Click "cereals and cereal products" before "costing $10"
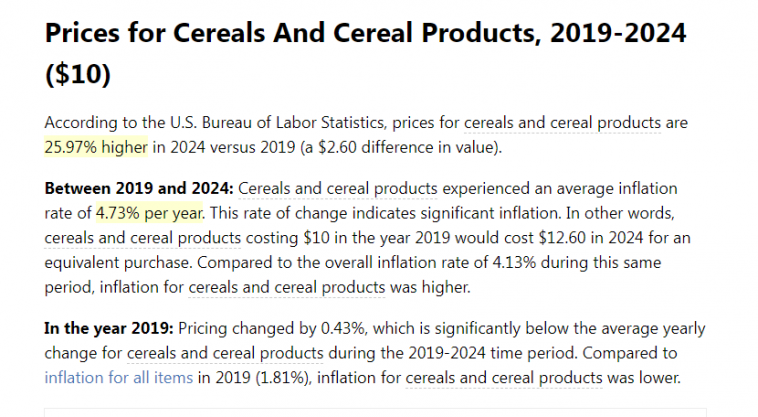Viewport: 758px width, 417px height. 142,238
